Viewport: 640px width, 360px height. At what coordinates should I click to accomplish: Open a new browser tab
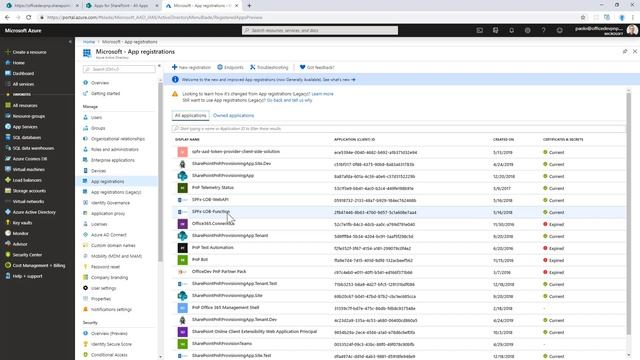249,6
